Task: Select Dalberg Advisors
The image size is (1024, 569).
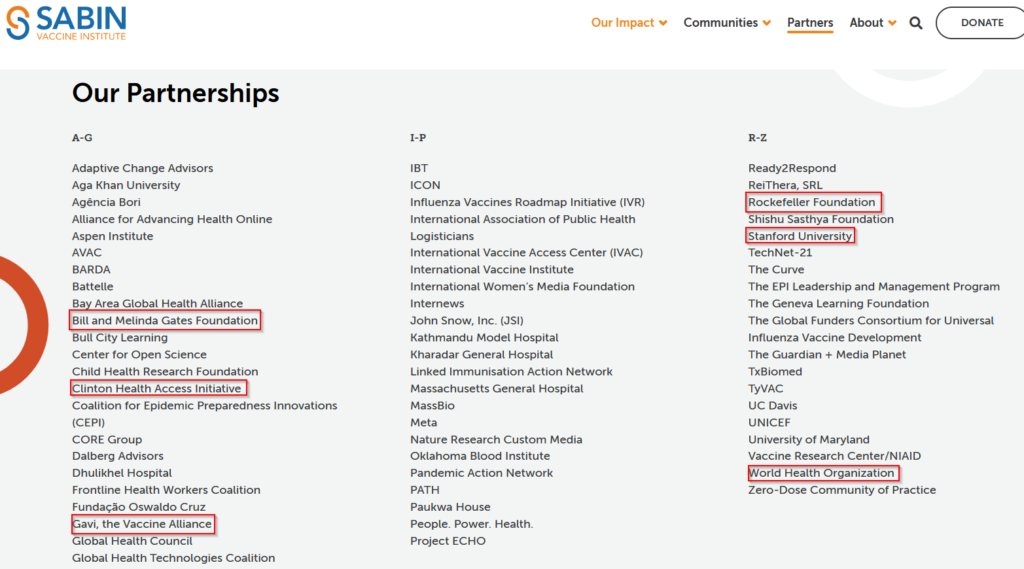Action: click(118, 455)
